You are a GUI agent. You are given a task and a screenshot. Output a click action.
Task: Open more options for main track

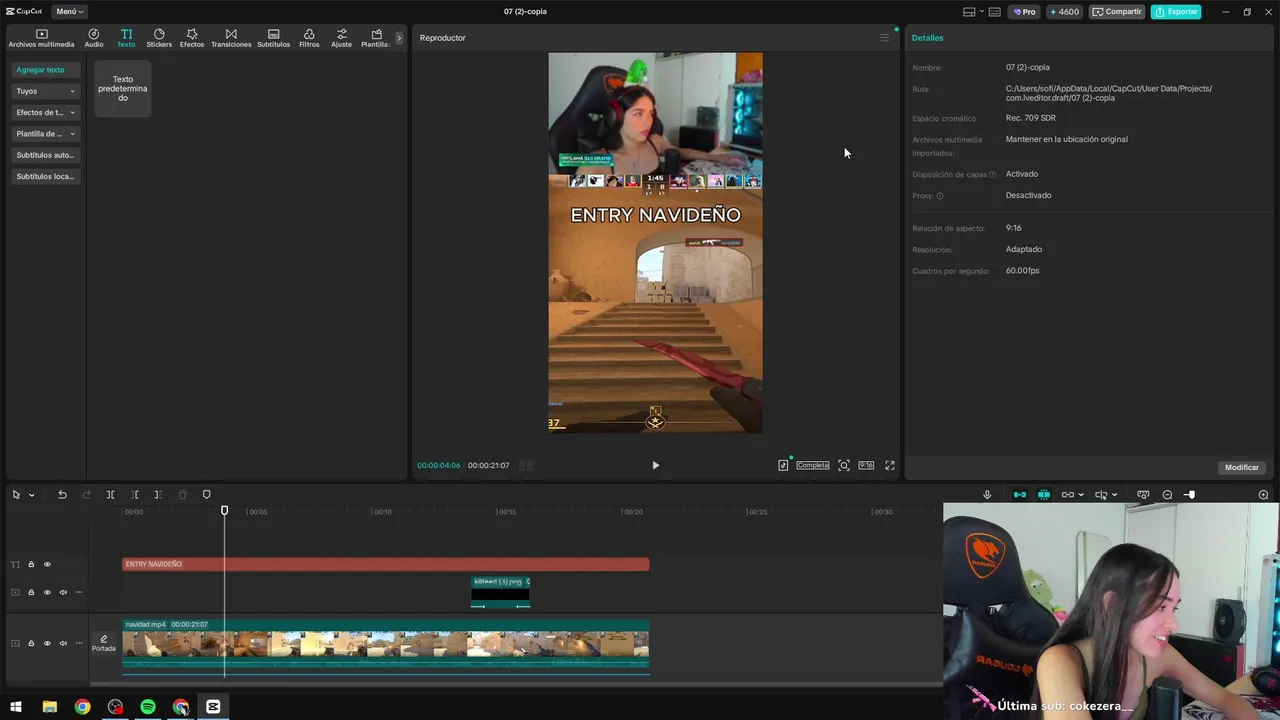[79, 643]
